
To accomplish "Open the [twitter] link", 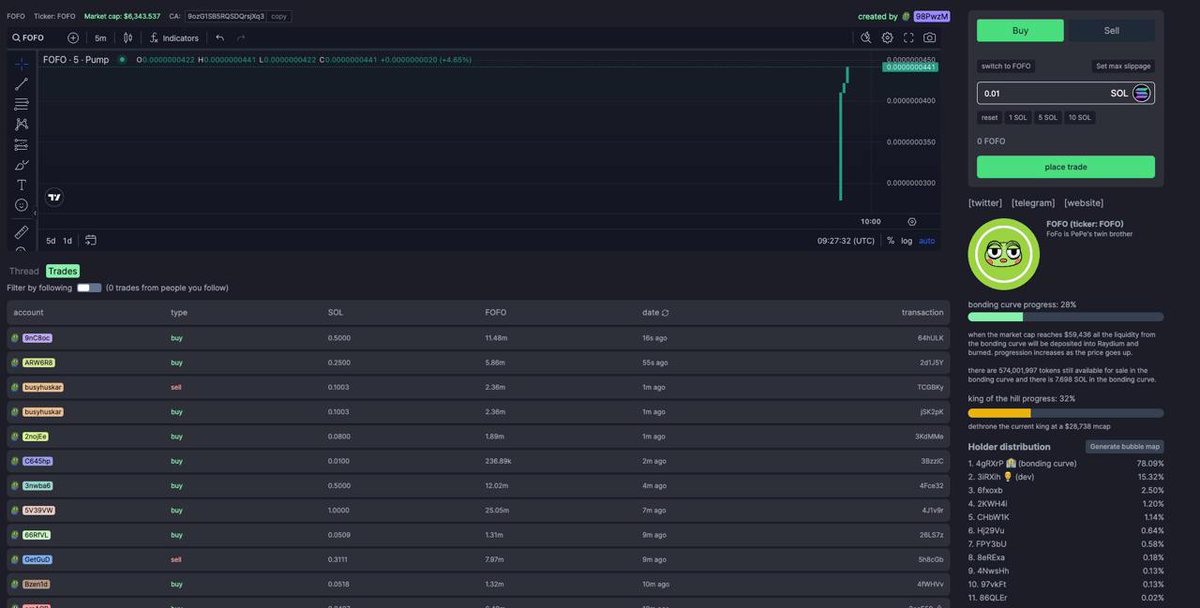I will [x=985, y=203].
